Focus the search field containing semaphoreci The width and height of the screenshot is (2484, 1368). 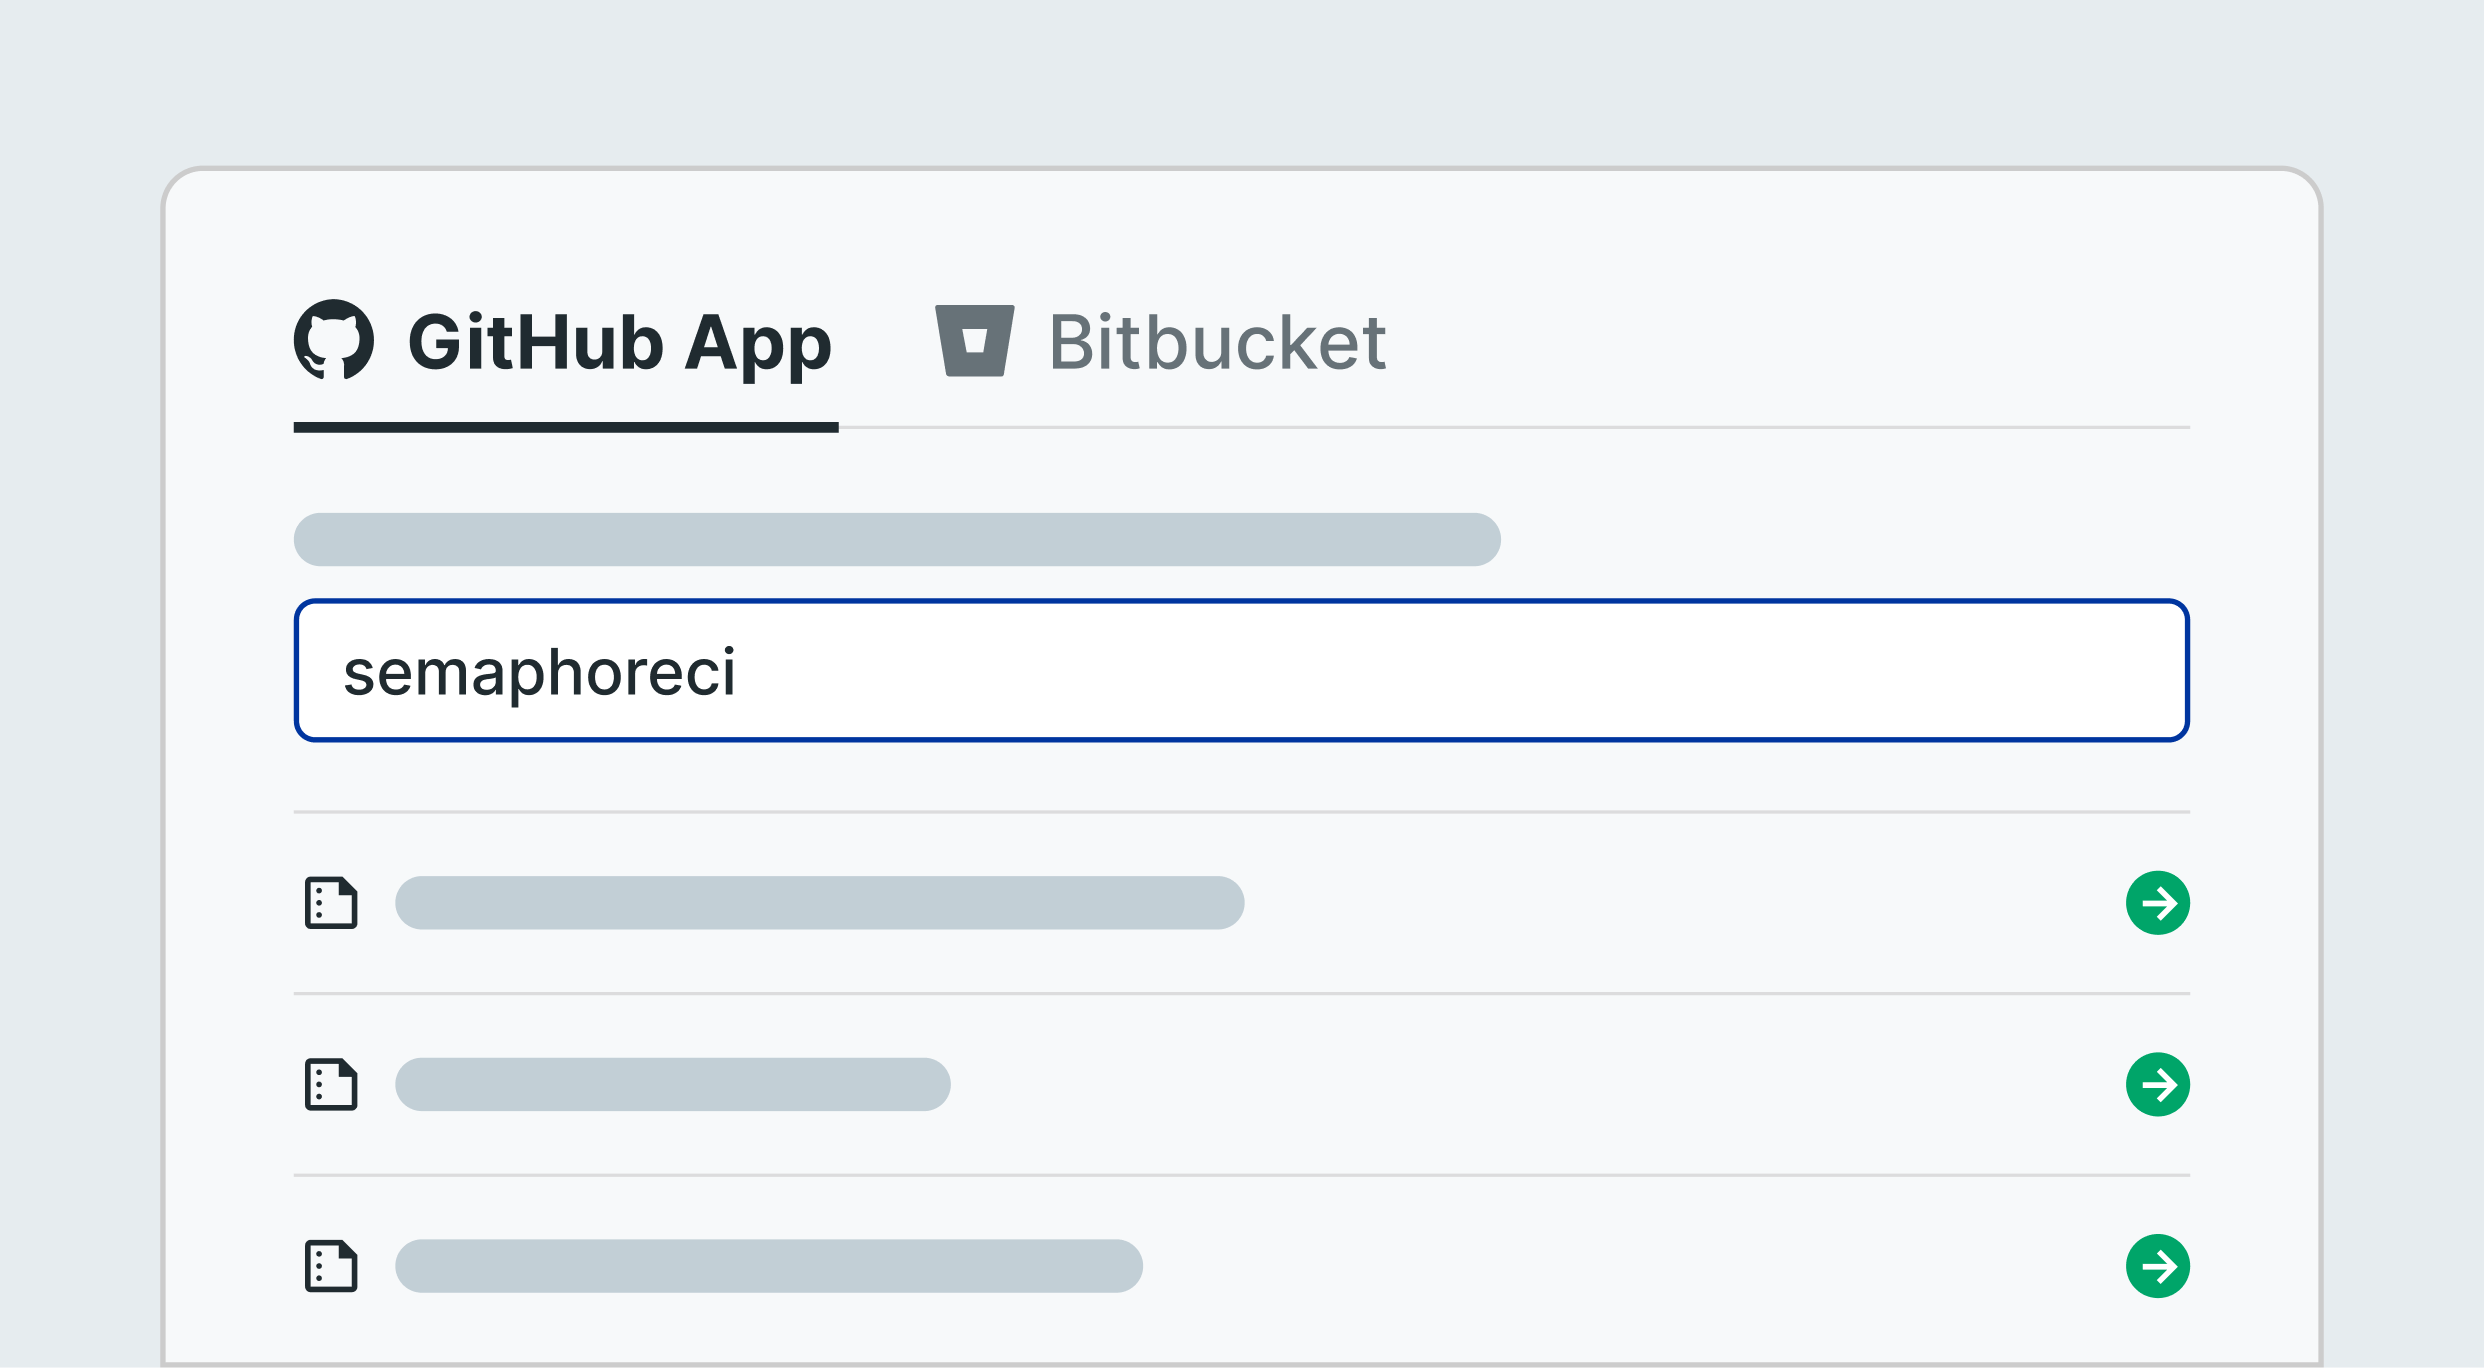(1241, 671)
